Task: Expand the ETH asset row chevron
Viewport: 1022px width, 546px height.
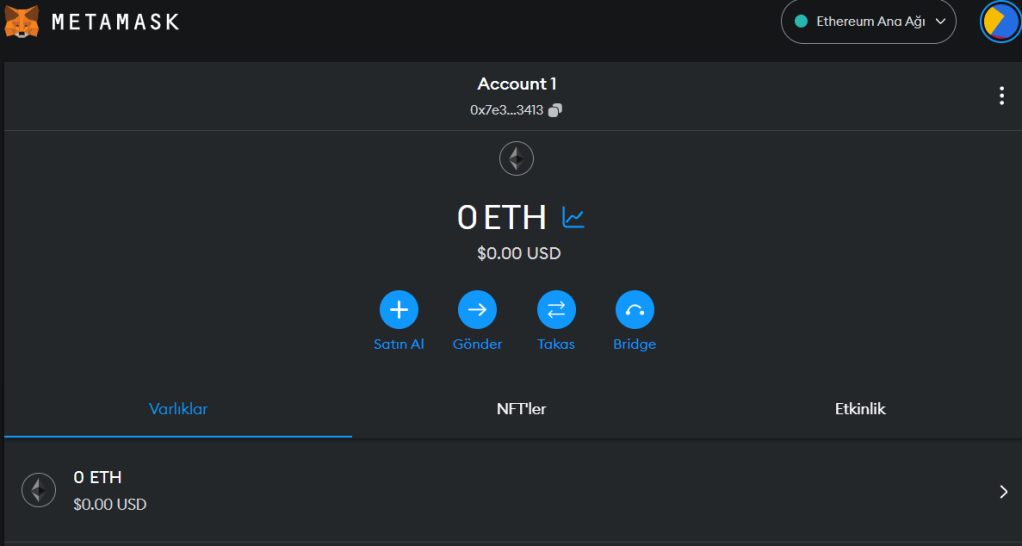Action: tap(1003, 491)
